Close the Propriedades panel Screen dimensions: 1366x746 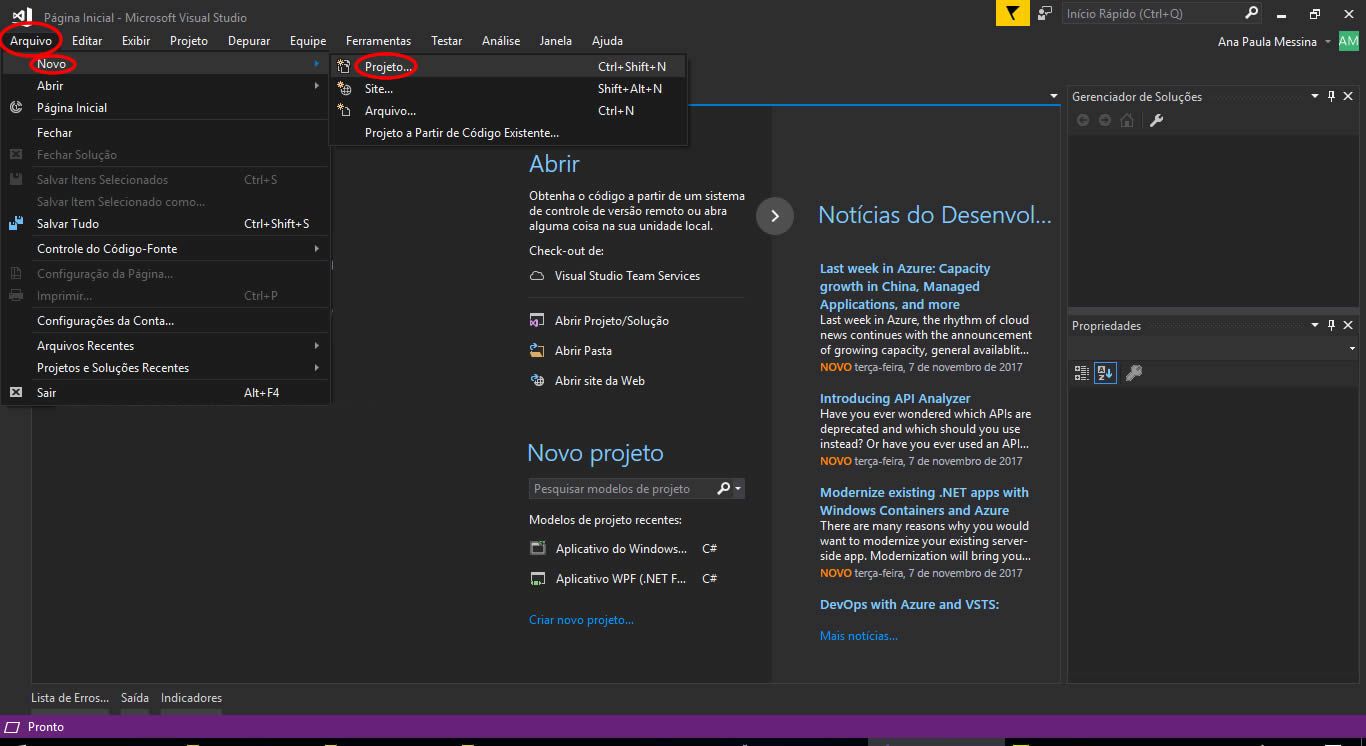pyautogui.click(x=1348, y=326)
